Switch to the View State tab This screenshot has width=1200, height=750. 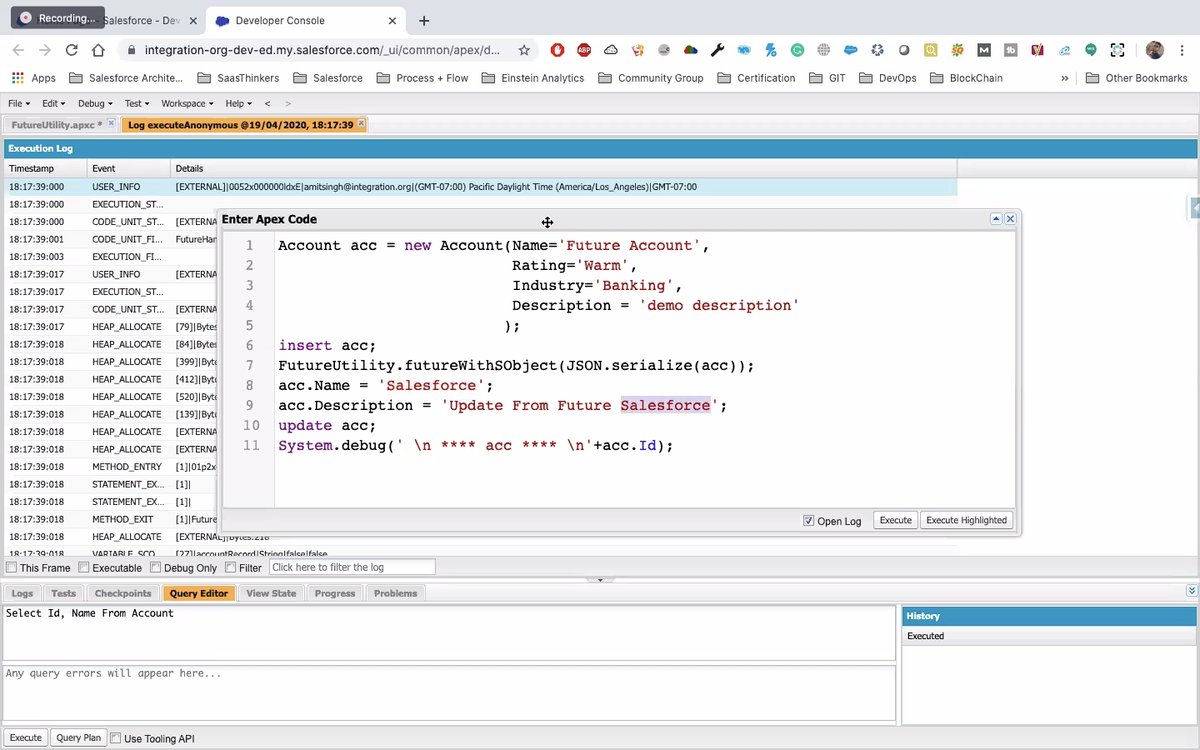click(271, 593)
